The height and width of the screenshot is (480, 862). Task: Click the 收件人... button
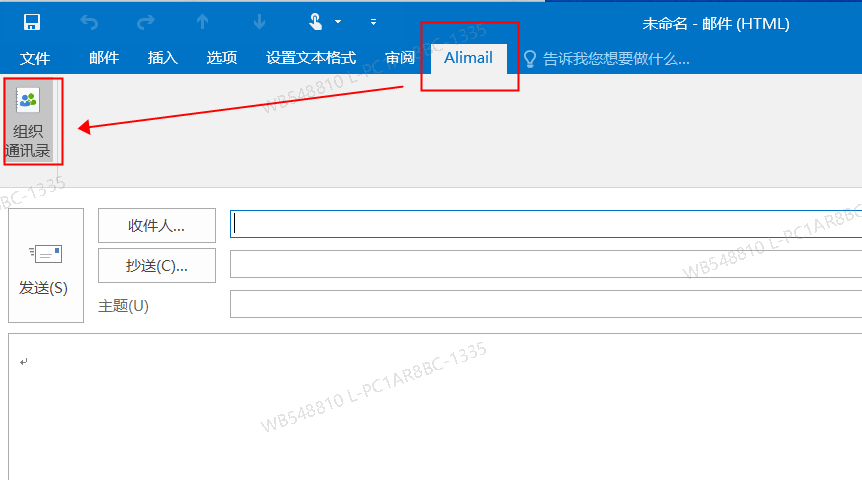pyautogui.click(x=157, y=226)
